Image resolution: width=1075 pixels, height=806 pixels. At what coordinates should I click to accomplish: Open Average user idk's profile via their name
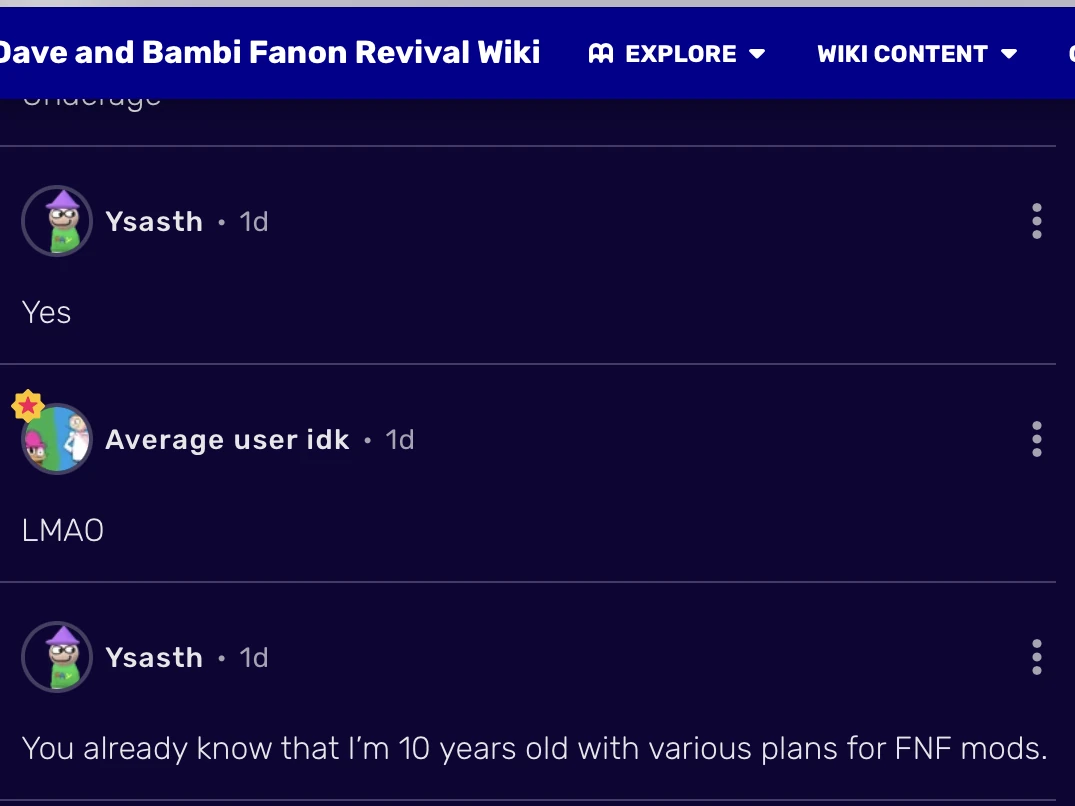227,439
